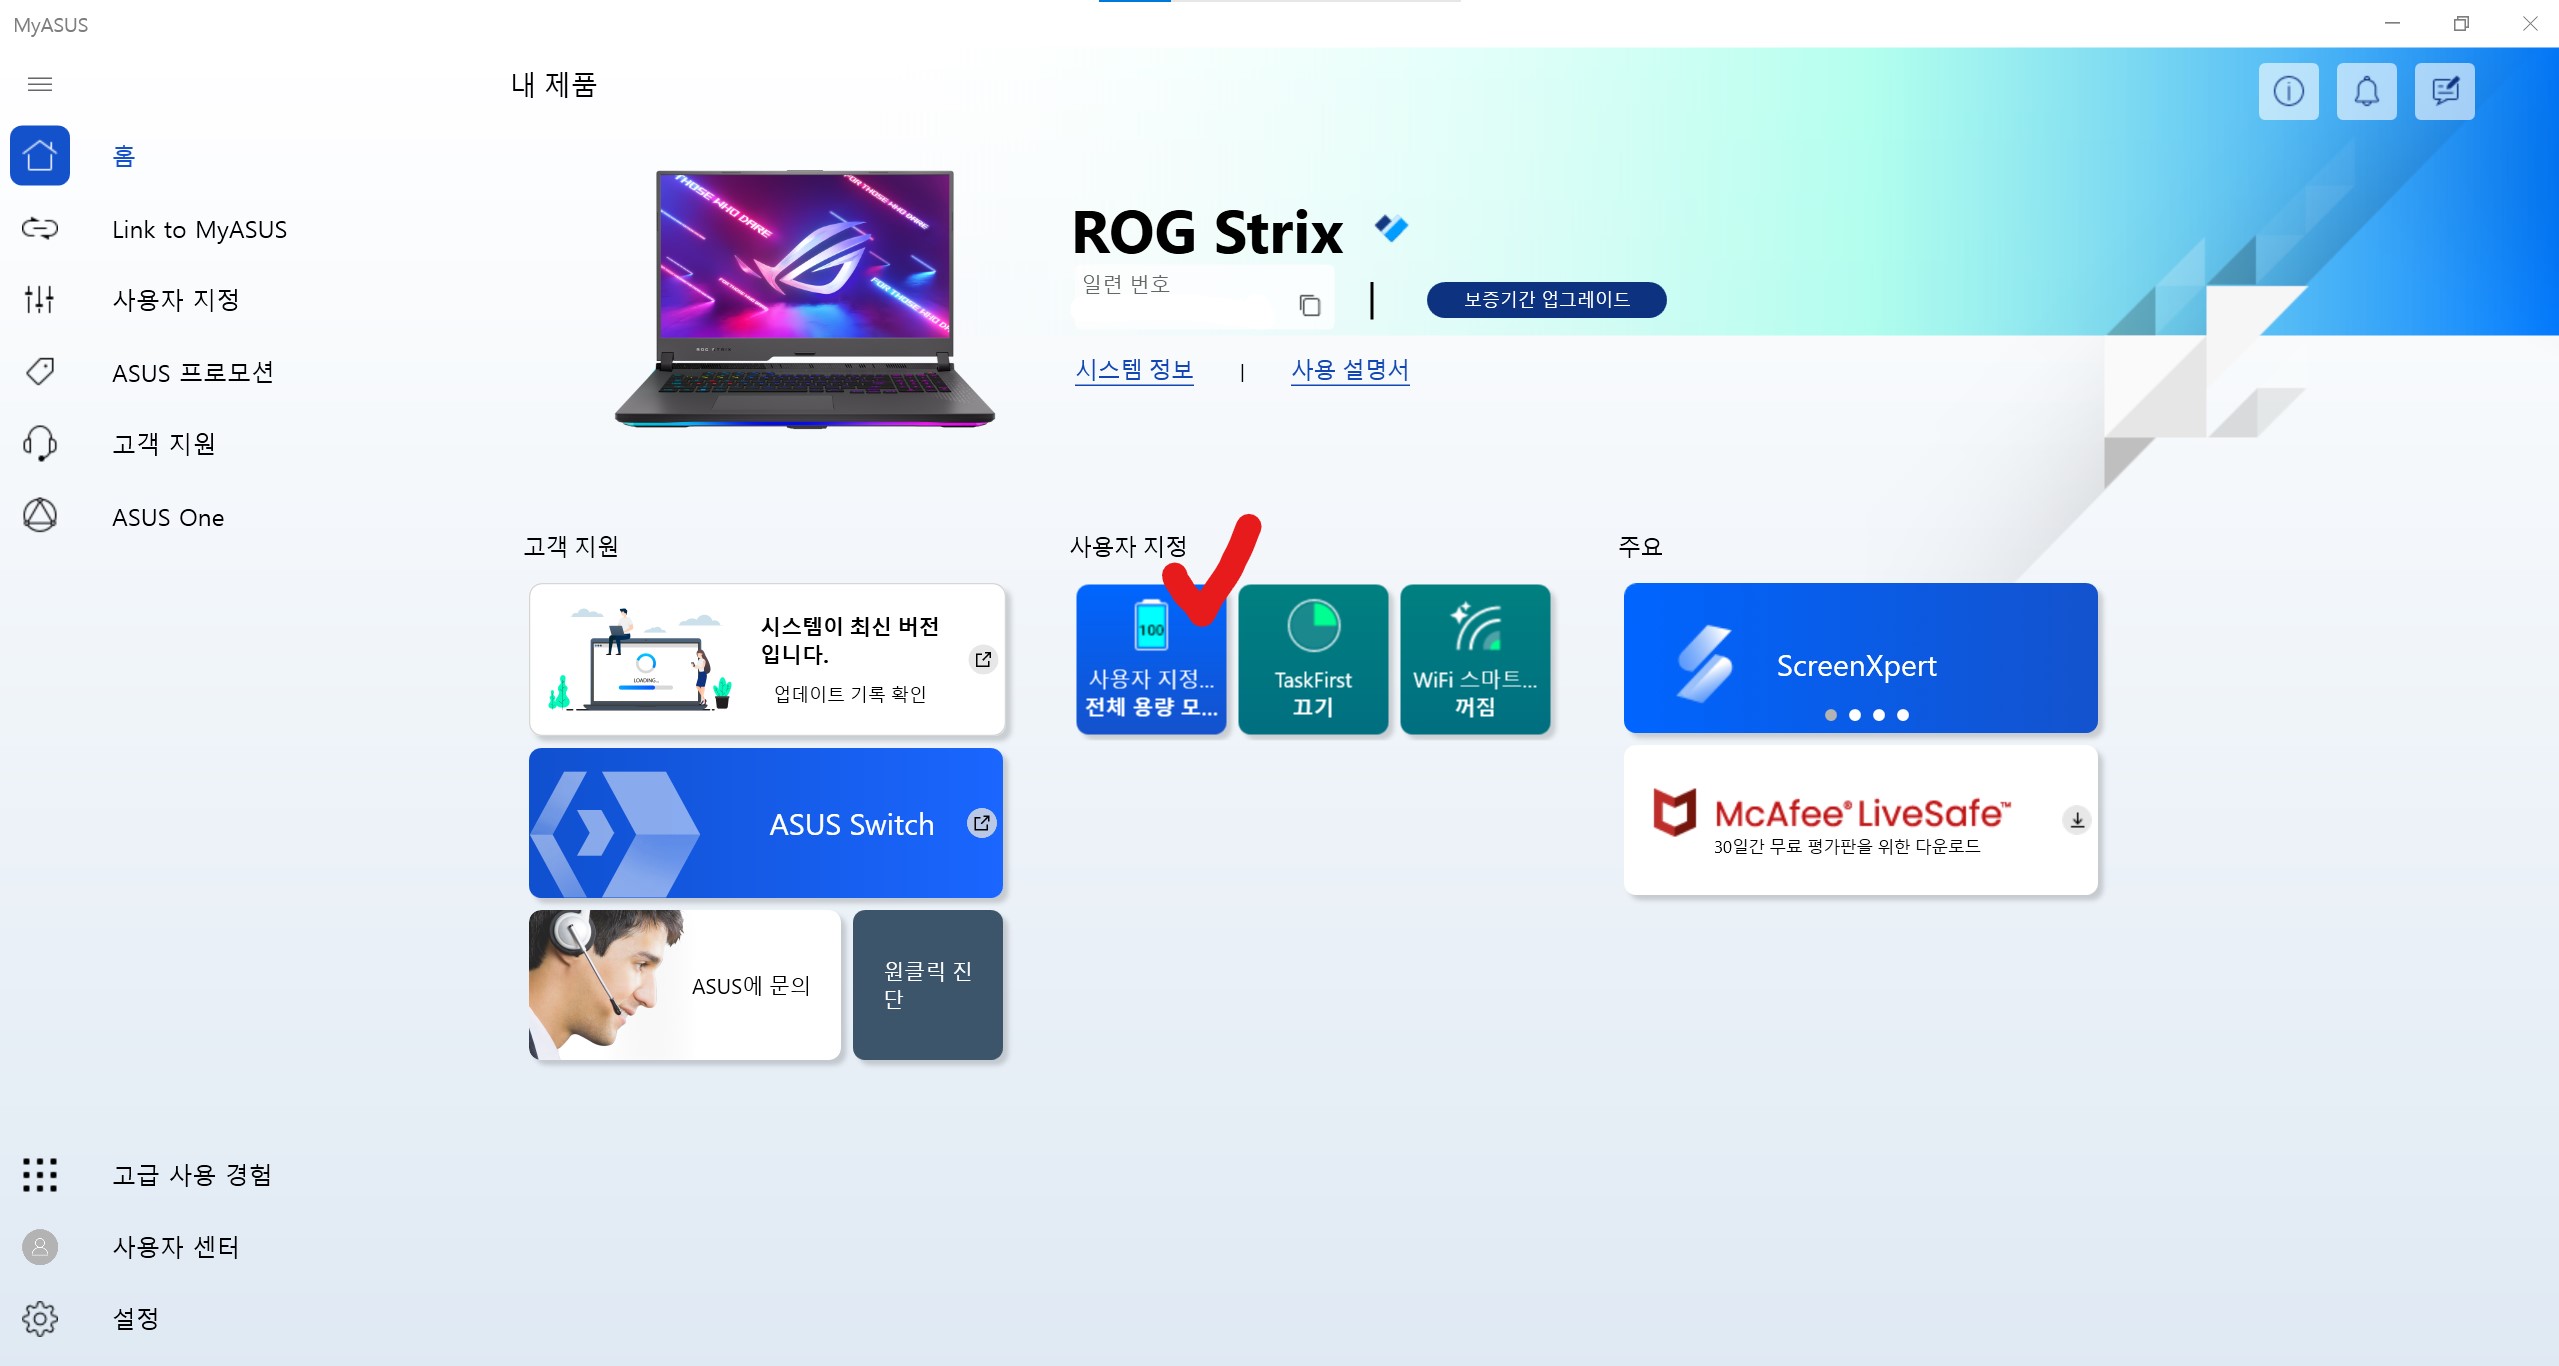This screenshot has width=2559, height=1366.
Task: Select 홈 in the sidebar
Action: [124, 156]
